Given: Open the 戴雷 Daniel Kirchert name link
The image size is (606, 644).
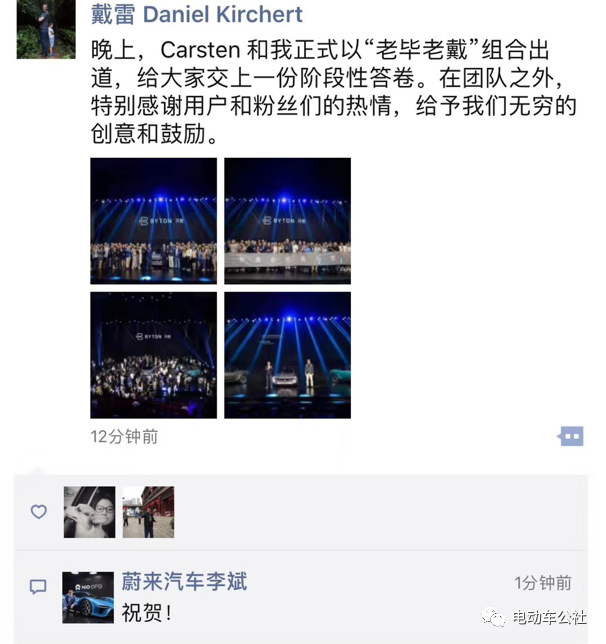Looking at the screenshot, I should [197, 15].
